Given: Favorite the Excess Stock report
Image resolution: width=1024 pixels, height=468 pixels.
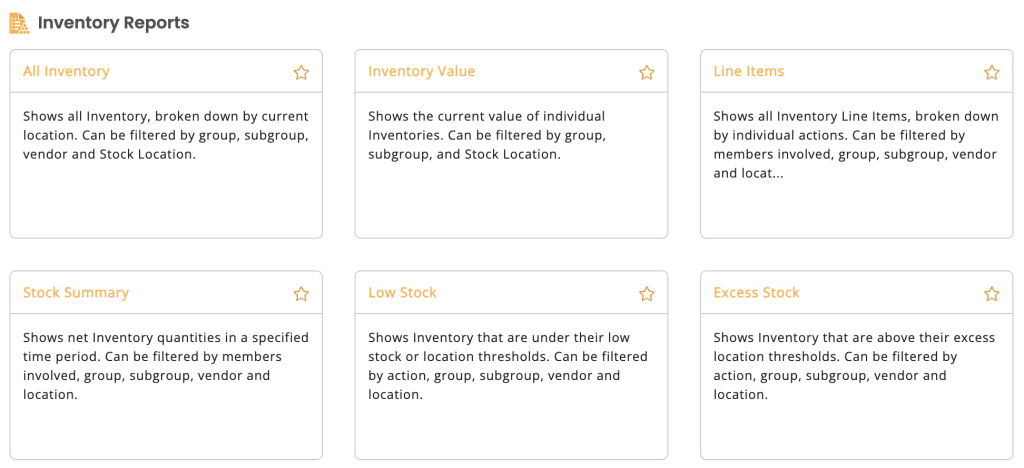Looking at the screenshot, I should coord(991,294).
